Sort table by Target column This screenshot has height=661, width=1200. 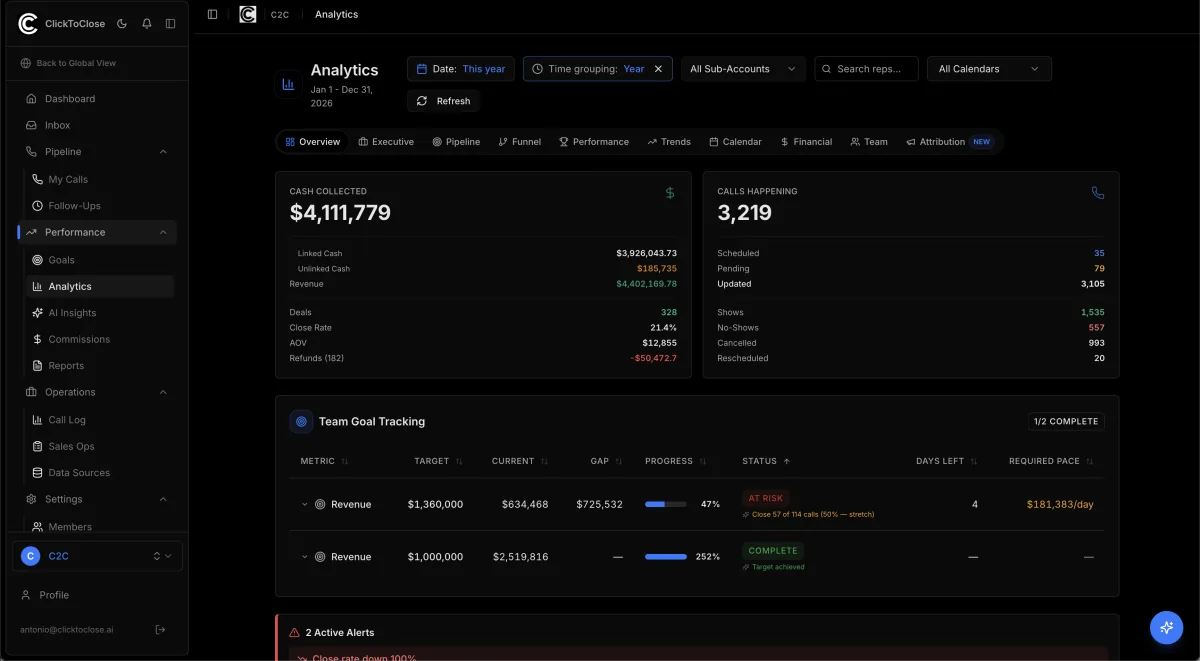coord(438,461)
